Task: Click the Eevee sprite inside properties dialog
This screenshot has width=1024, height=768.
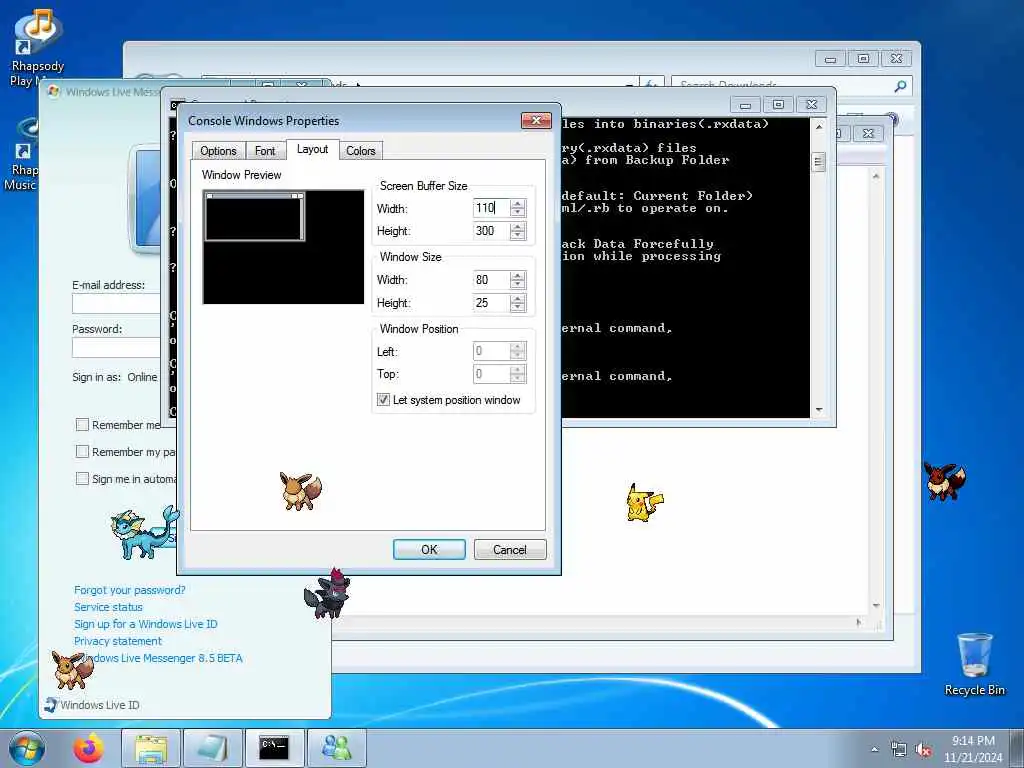Action: (x=300, y=490)
